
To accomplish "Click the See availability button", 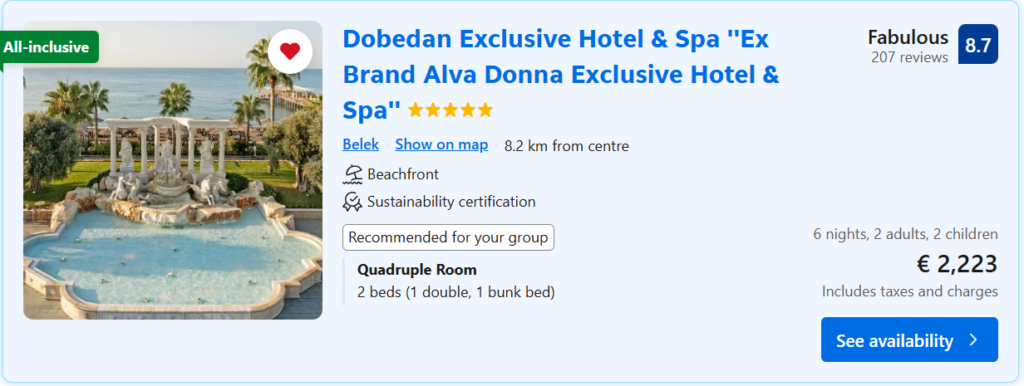I will point(909,340).
